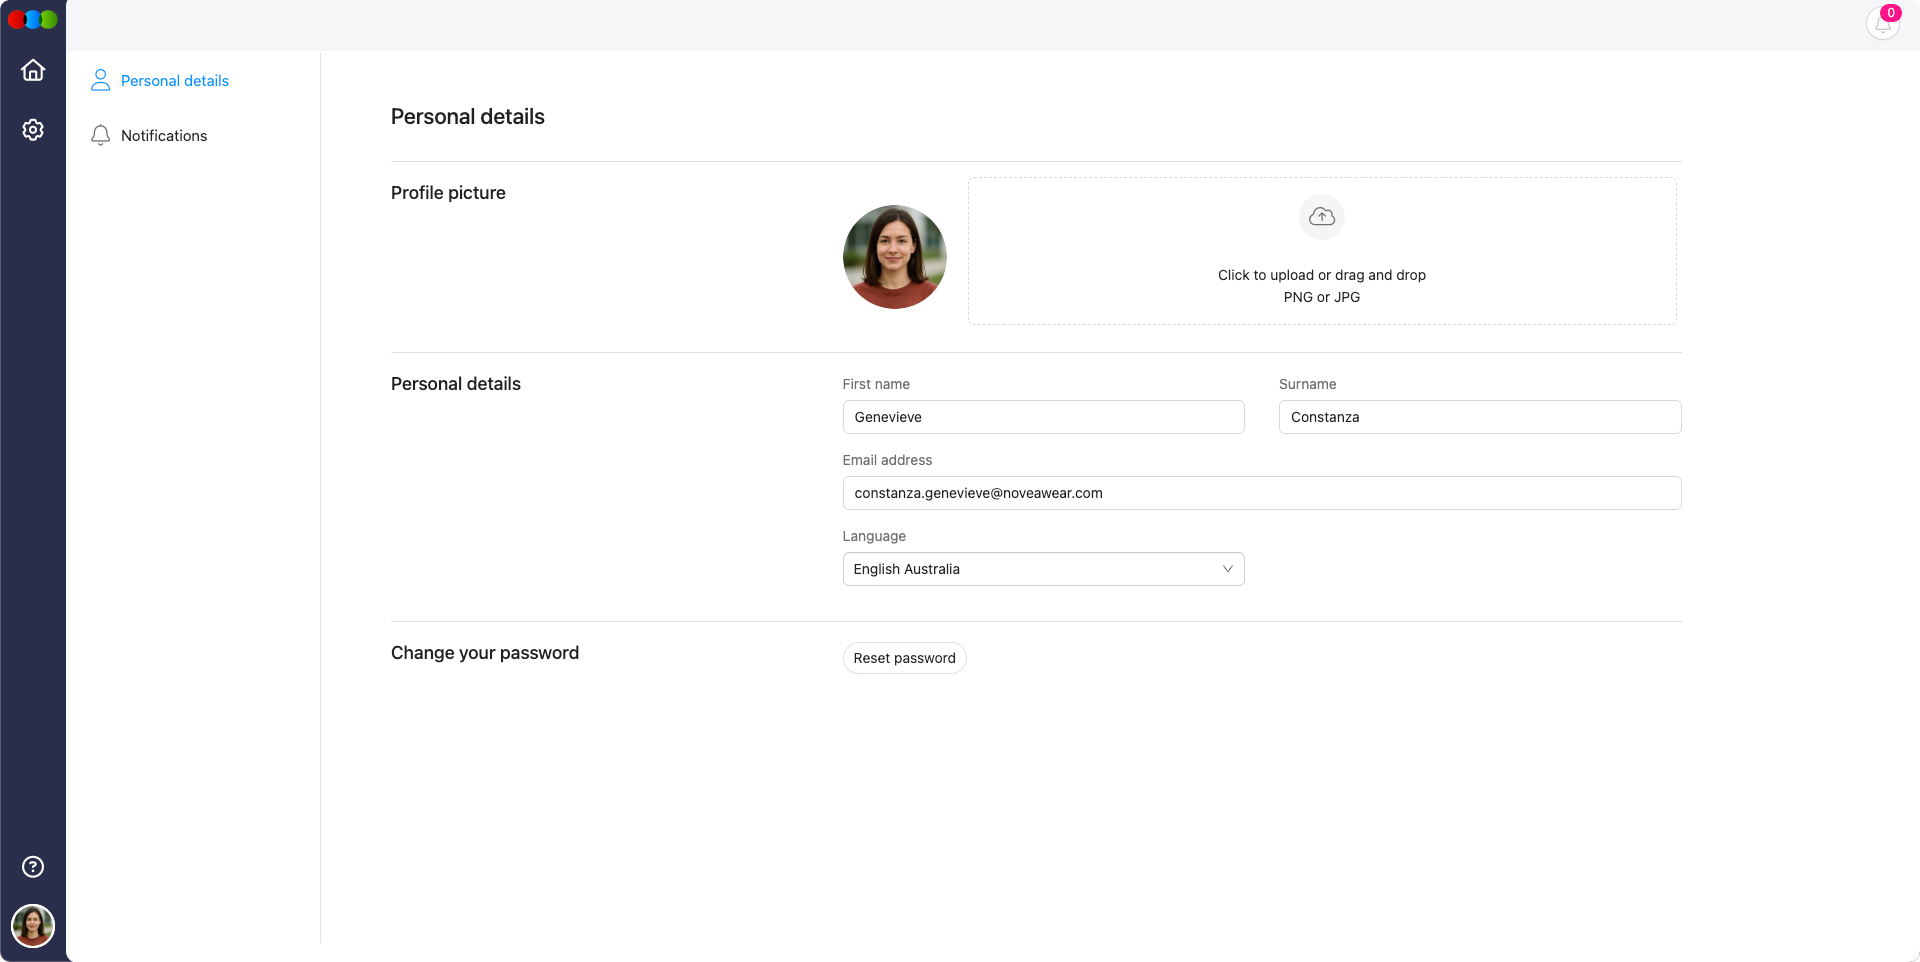Screen dimensions: 1920x962
Task: Expand the English Australia language selector
Action: [1043, 569]
